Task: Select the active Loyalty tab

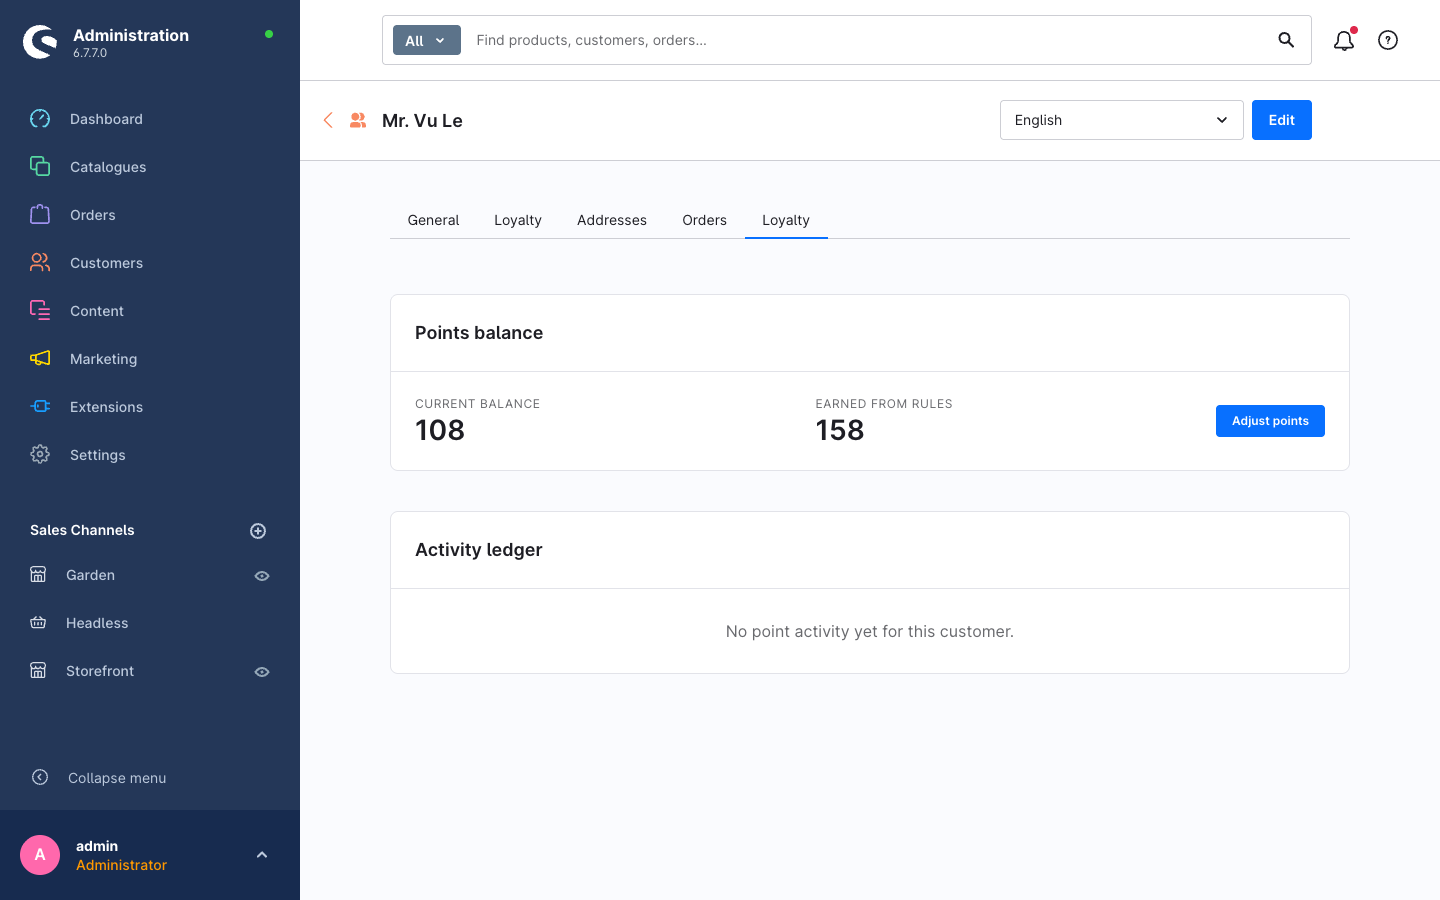Action: click(x=786, y=220)
